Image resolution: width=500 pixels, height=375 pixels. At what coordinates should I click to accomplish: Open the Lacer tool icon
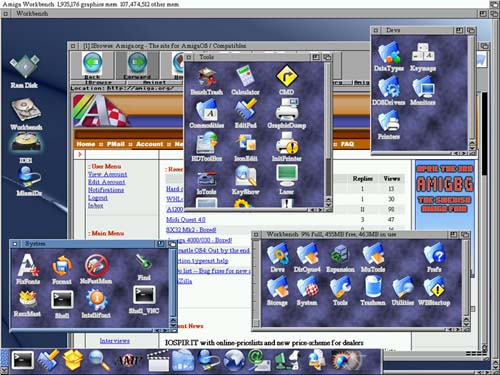(287, 180)
